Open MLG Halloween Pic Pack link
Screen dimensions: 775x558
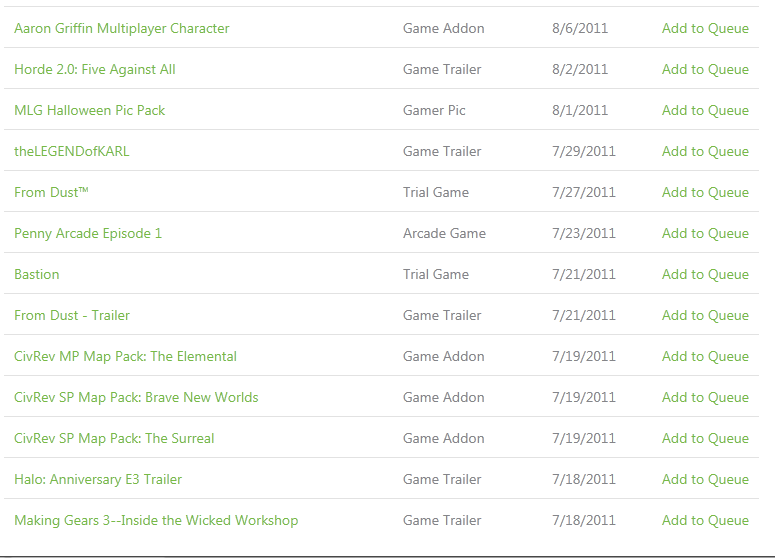[89, 111]
